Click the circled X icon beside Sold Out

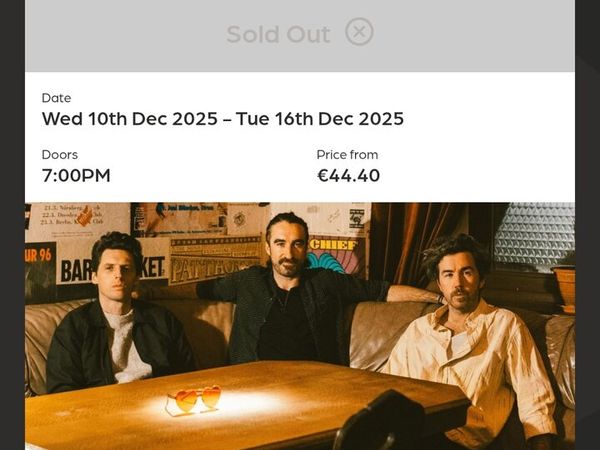click(x=359, y=32)
